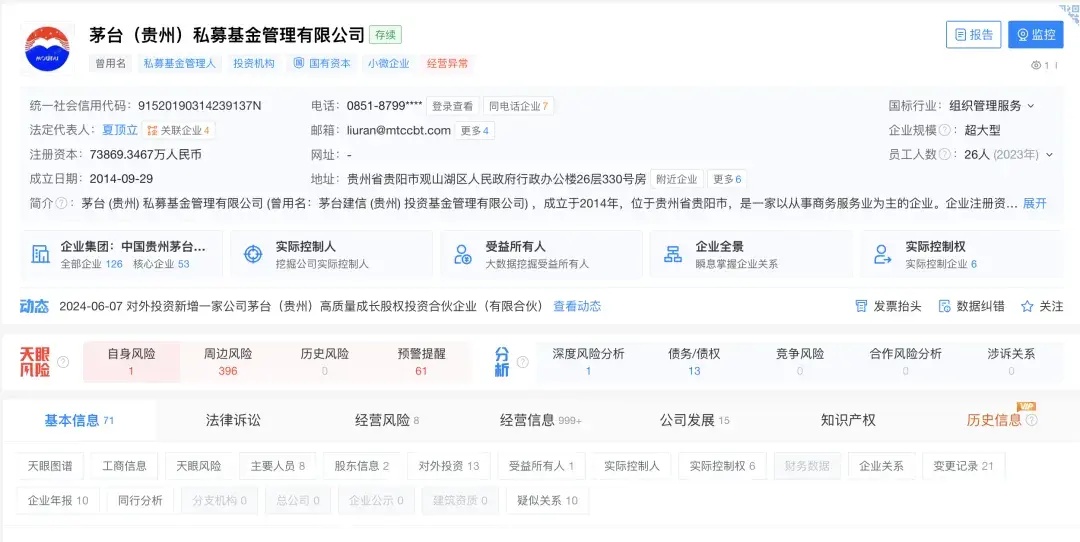Image resolution: width=1080 pixels, height=542 pixels.
Task: Click the 数据纠错 correction icon
Action: coord(944,306)
